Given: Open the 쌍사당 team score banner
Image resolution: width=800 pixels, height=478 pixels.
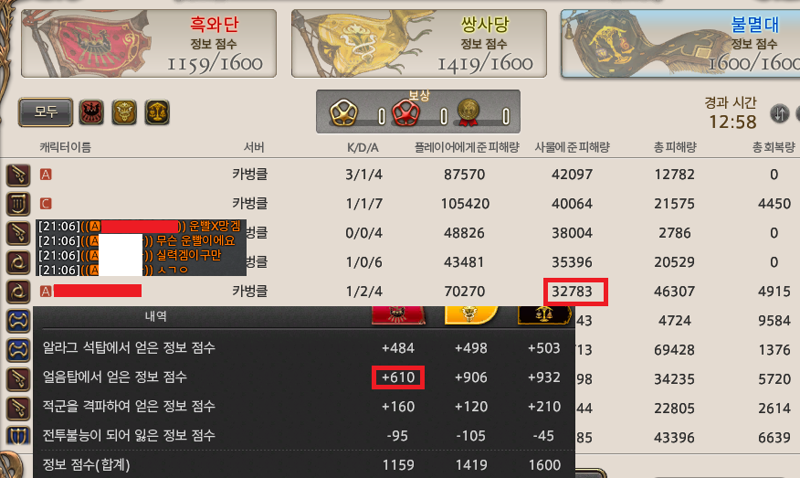Looking at the screenshot, I should (419, 44).
